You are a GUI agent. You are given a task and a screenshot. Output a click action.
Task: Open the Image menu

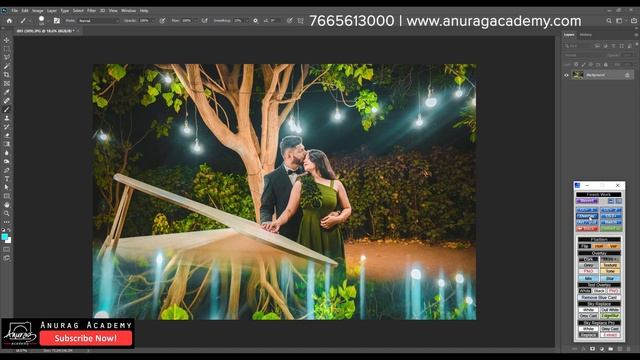point(38,11)
